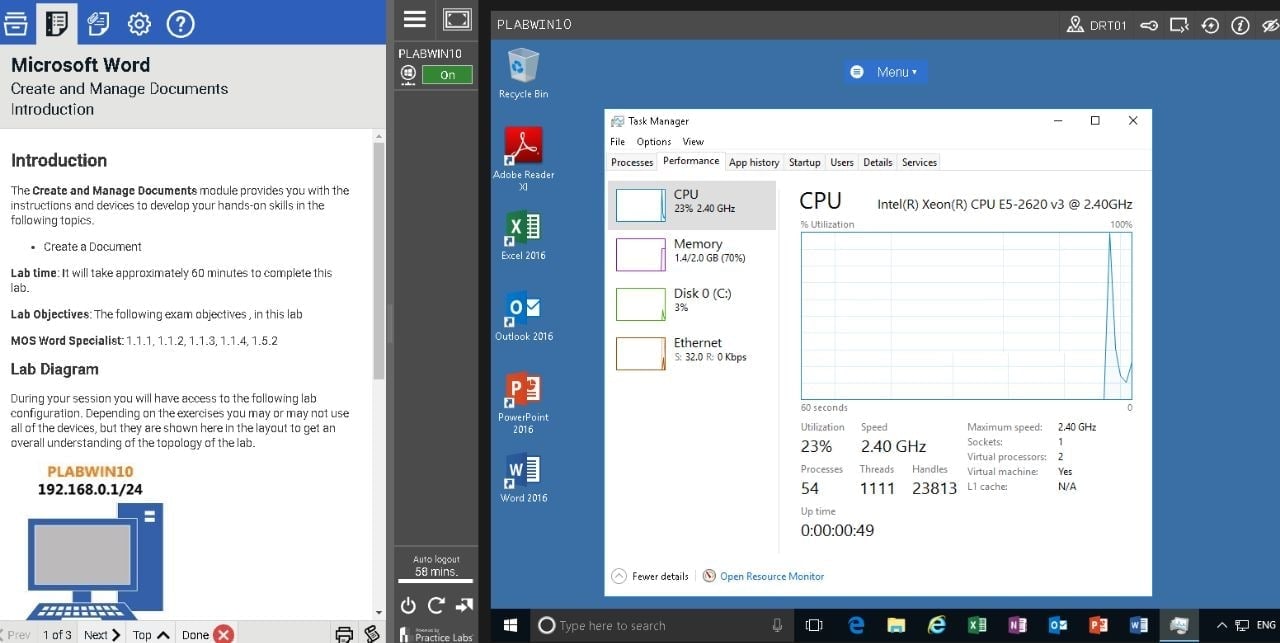Click the Excel icon in the taskbar
Viewport: 1280px width, 643px height.
(x=977, y=625)
